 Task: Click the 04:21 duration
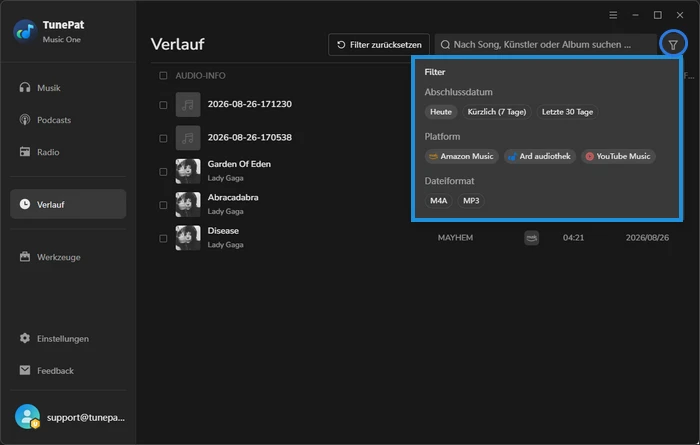573,238
